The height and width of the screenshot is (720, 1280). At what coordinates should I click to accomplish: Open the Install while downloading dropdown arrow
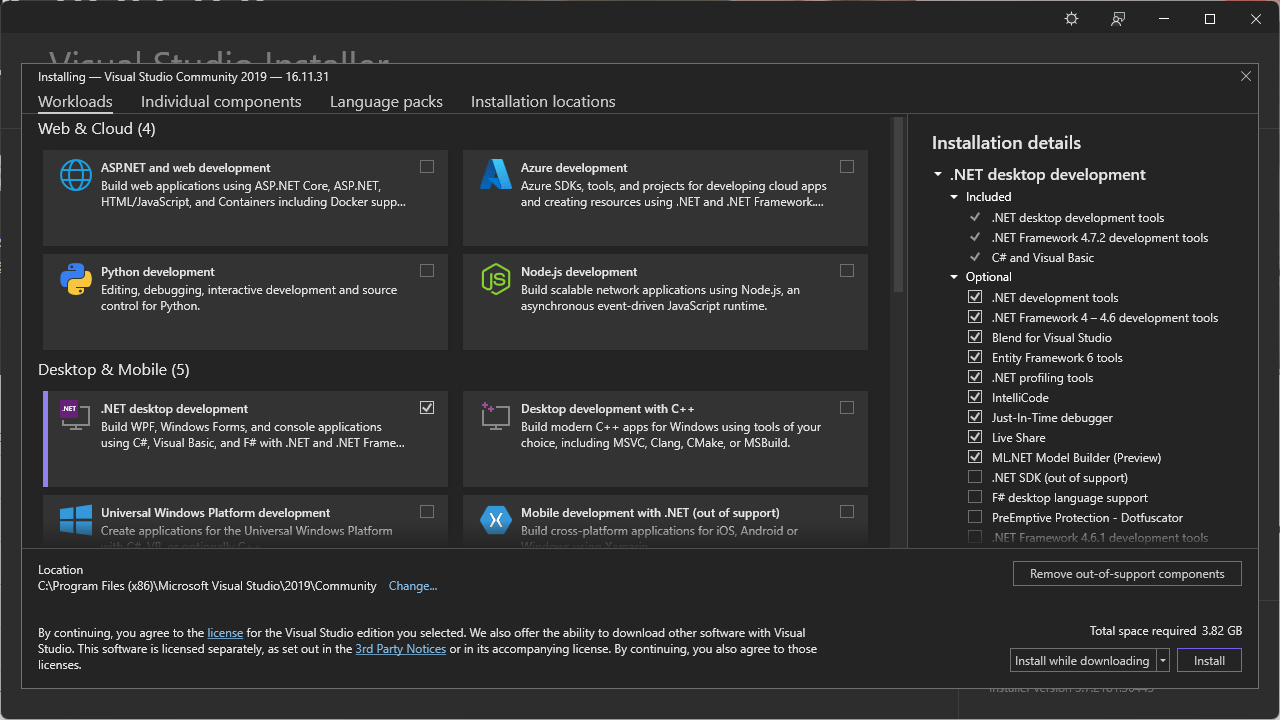(x=1163, y=661)
